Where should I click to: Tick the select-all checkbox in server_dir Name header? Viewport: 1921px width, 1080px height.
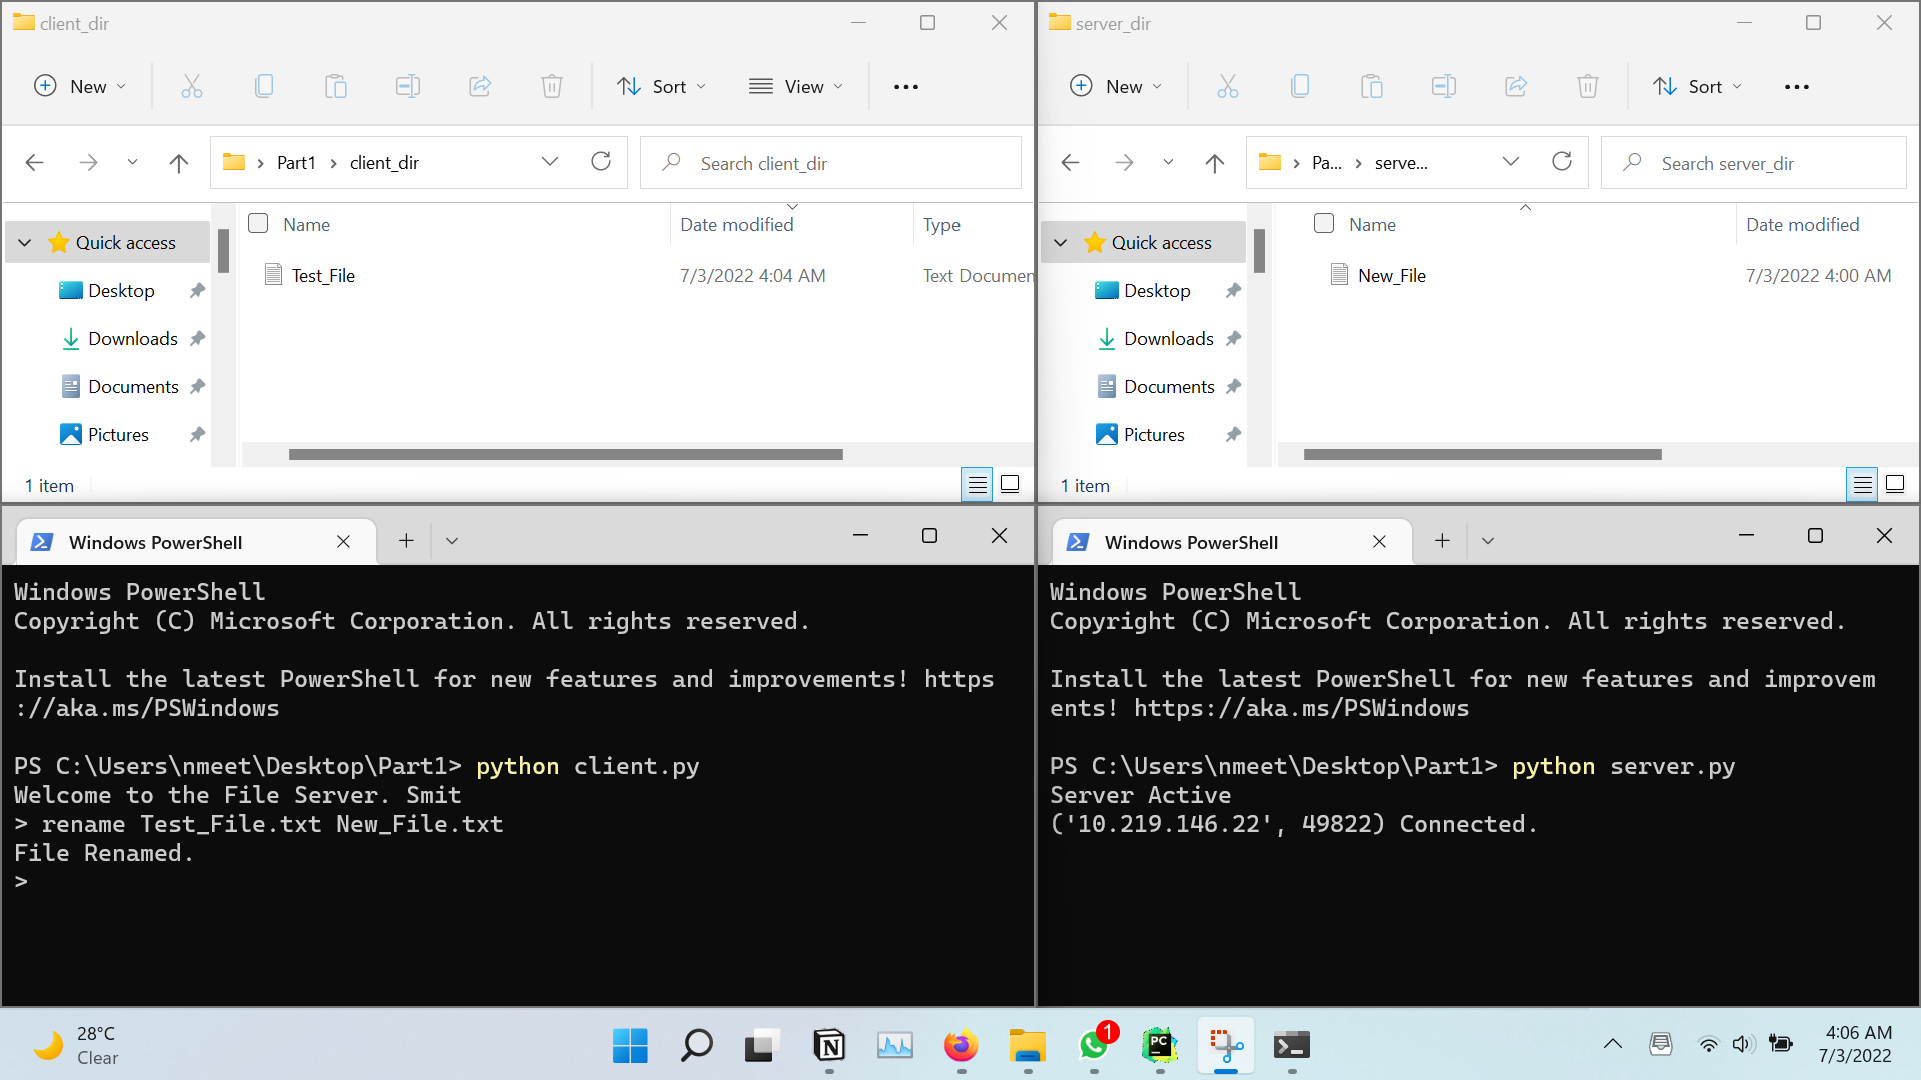tap(1324, 224)
